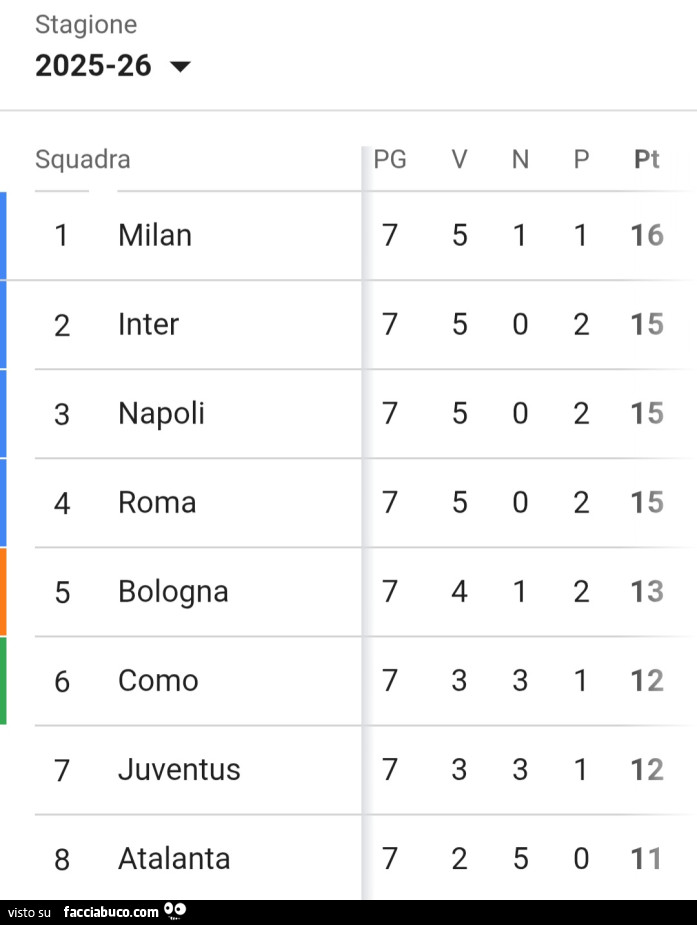This screenshot has width=697, height=925.
Task: Click the blue qualification bar beside Milan
Action: tap(3, 235)
